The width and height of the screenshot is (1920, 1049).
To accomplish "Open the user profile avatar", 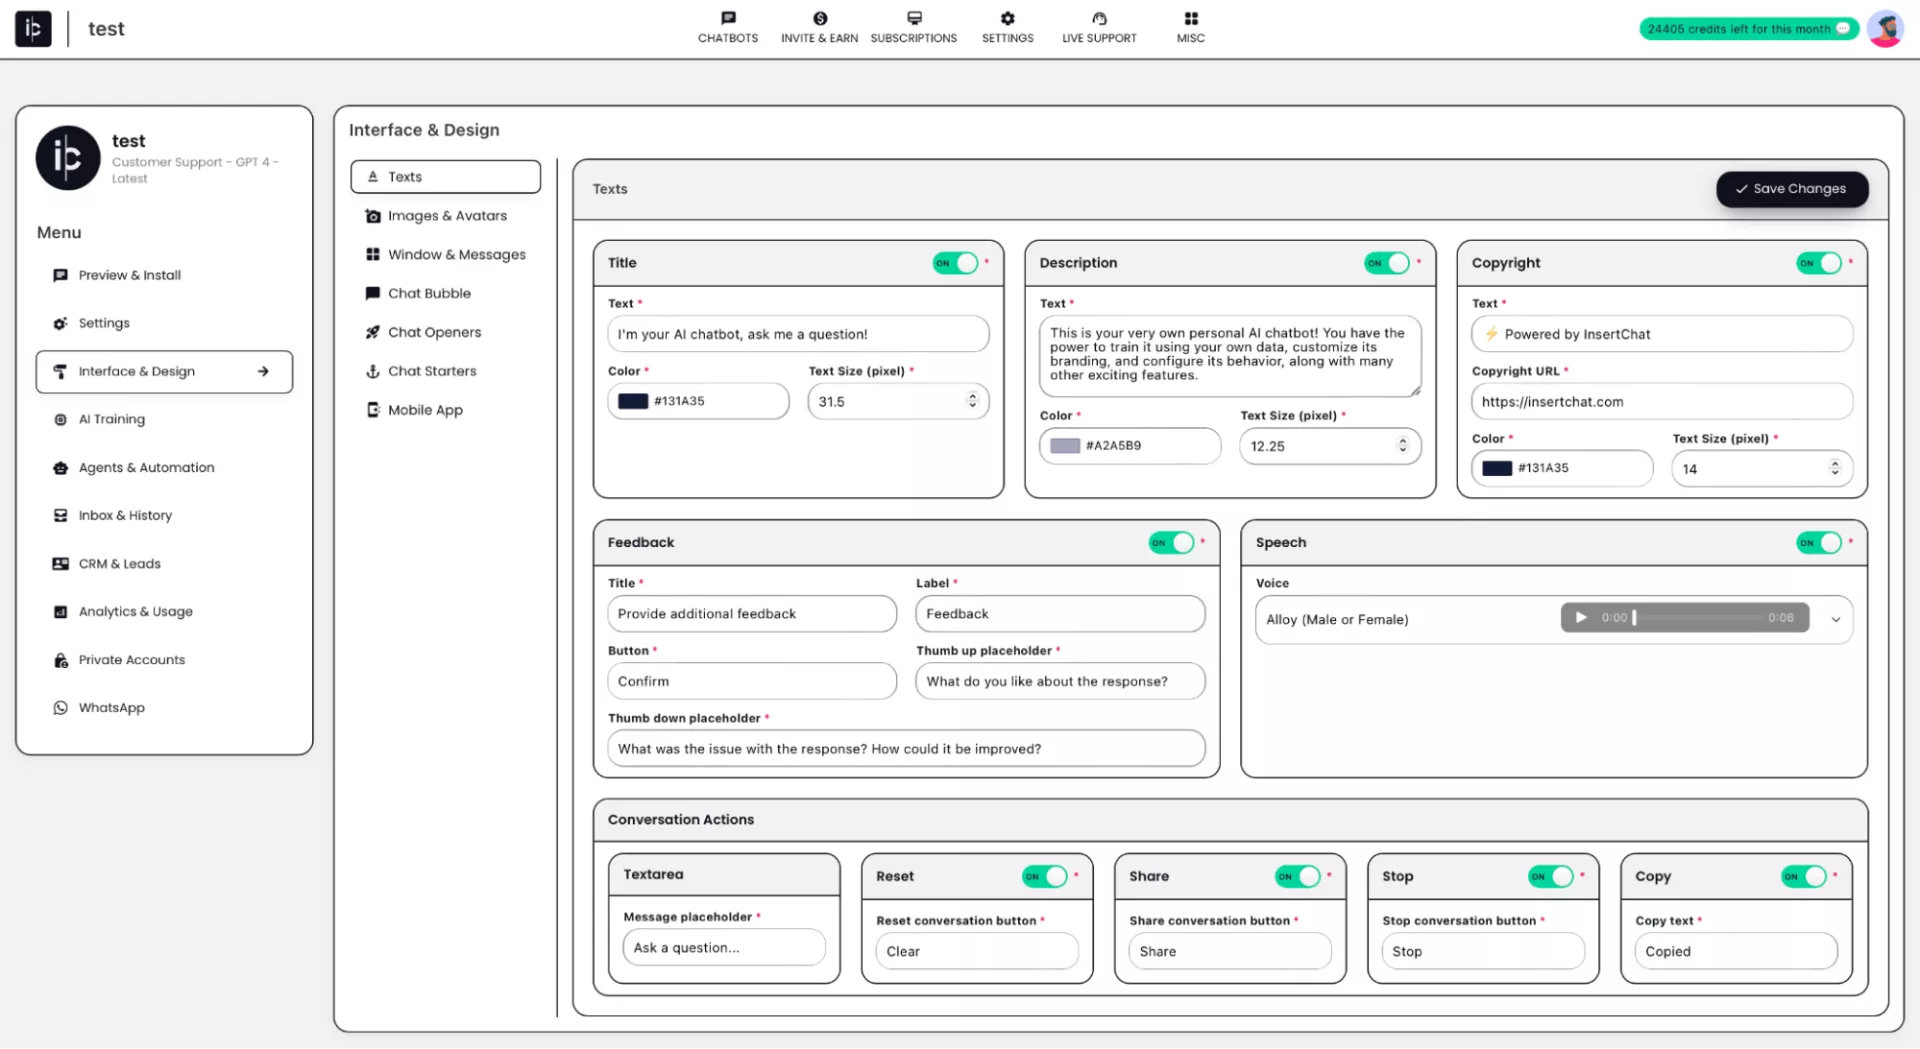I will click(1884, 29).
